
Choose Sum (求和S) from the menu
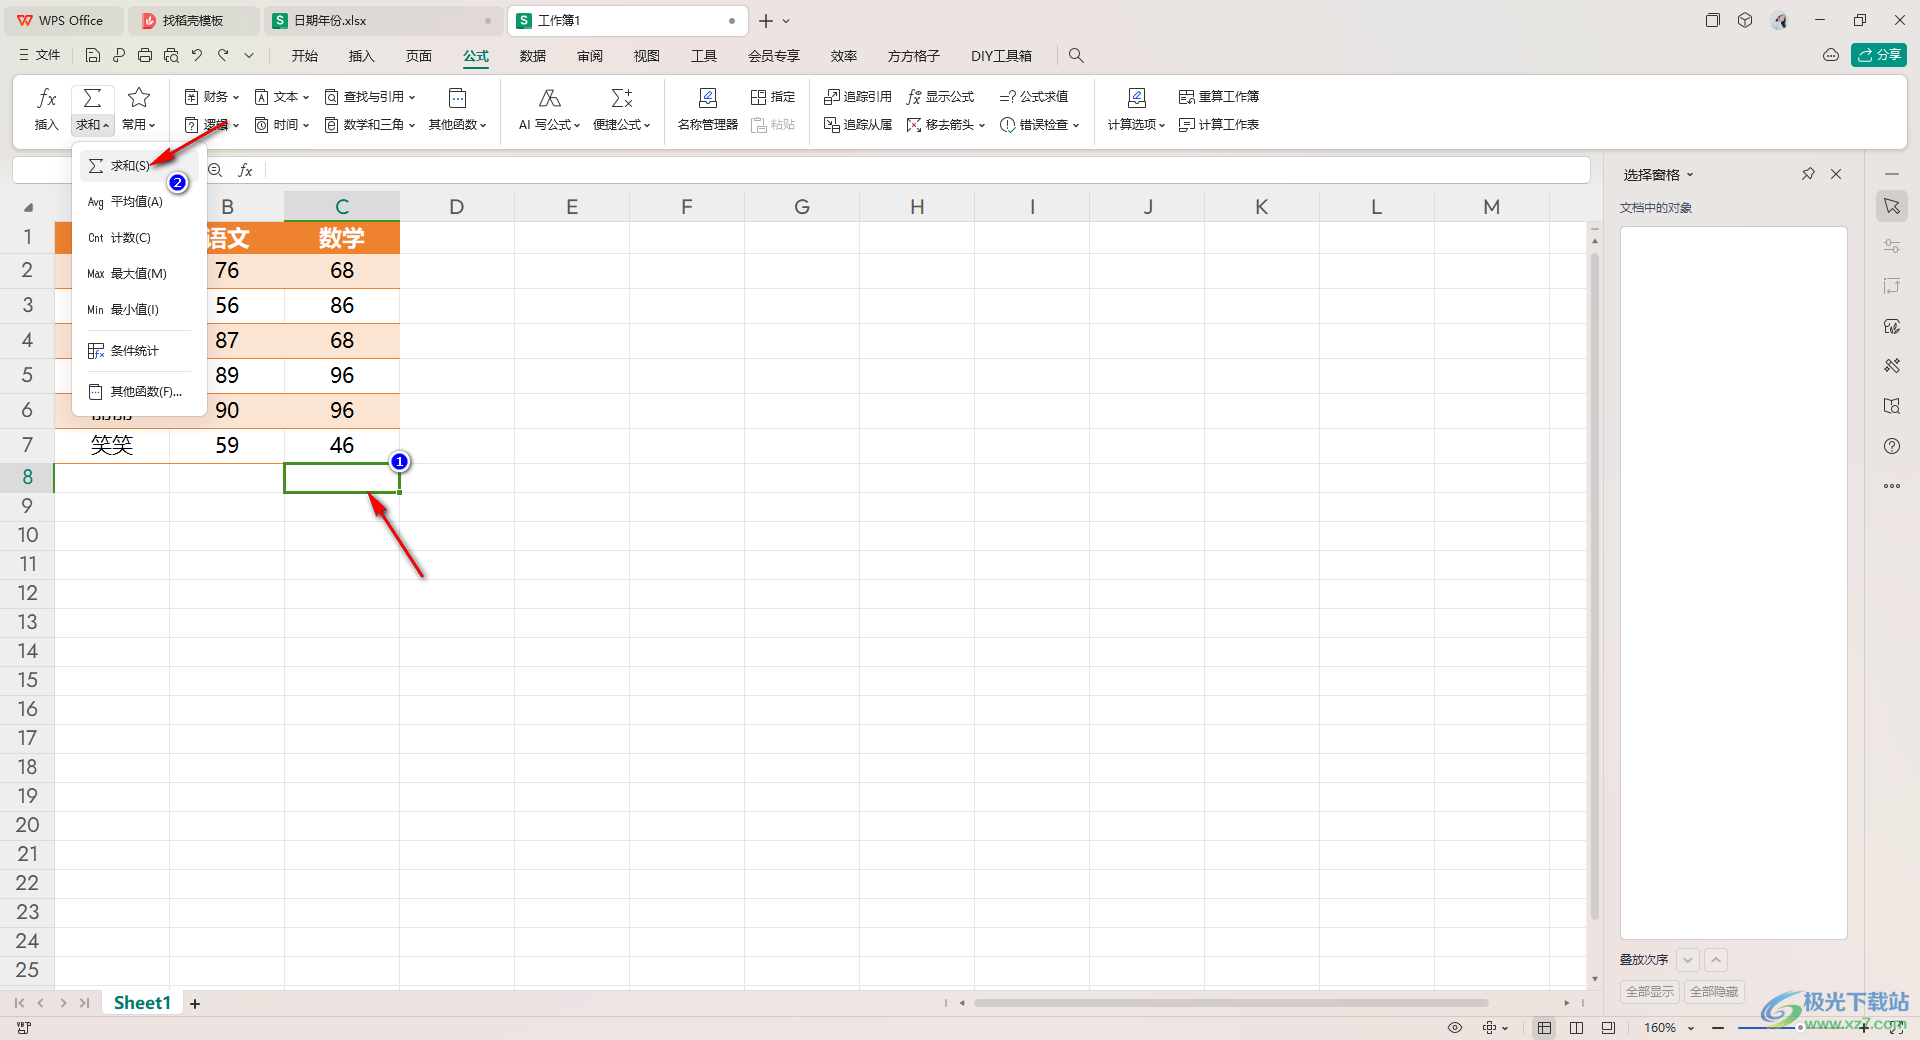coord(139,166)
